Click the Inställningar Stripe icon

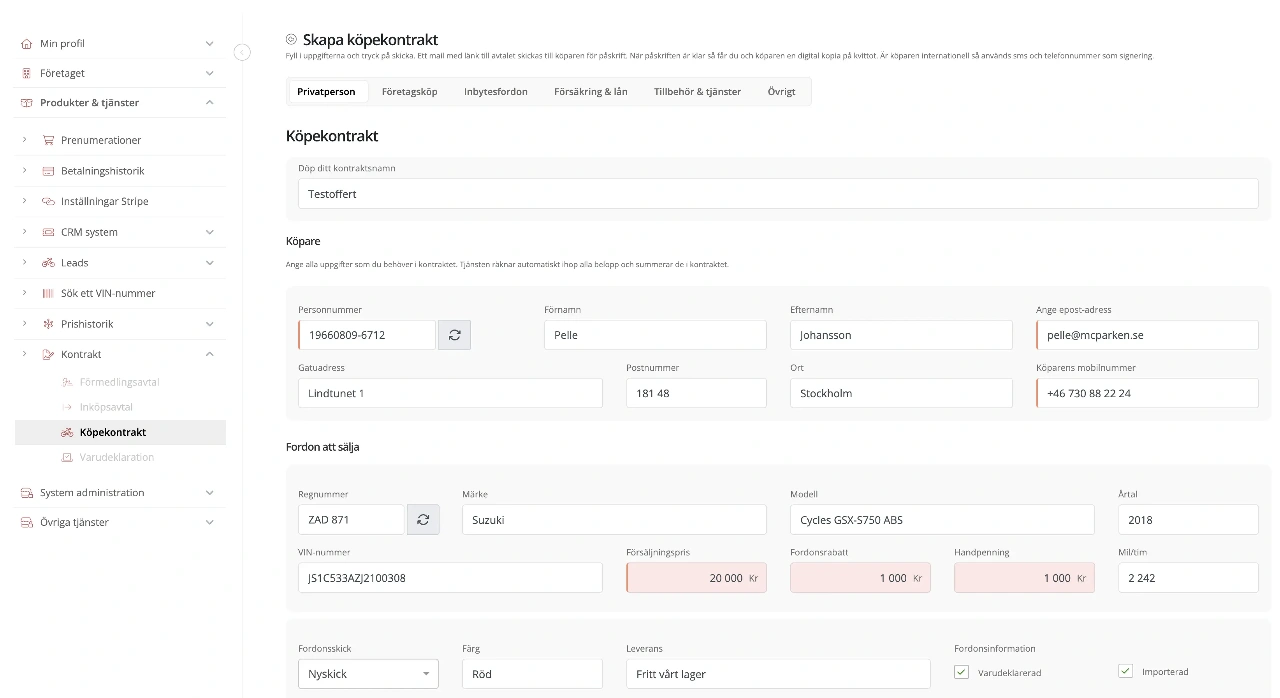[x=48, y=202]
